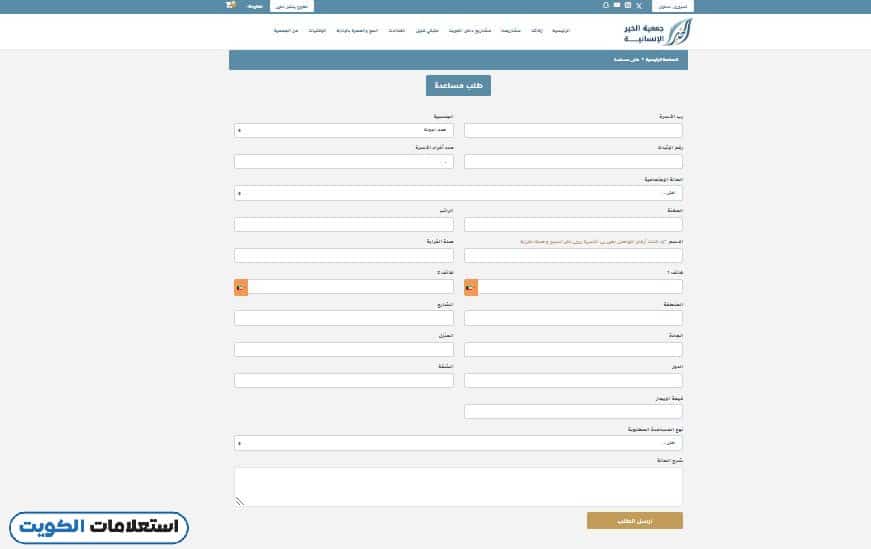Click the number of family members field
The width and height of the screenshot is (871, 549).
pyautogui.click(x=344, y=162)
